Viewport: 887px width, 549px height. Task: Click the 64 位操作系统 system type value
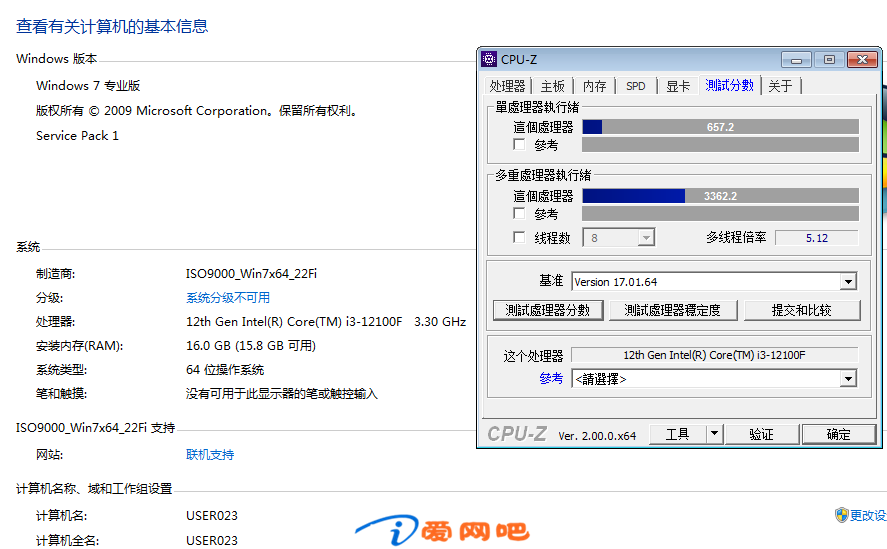point(225,370)
